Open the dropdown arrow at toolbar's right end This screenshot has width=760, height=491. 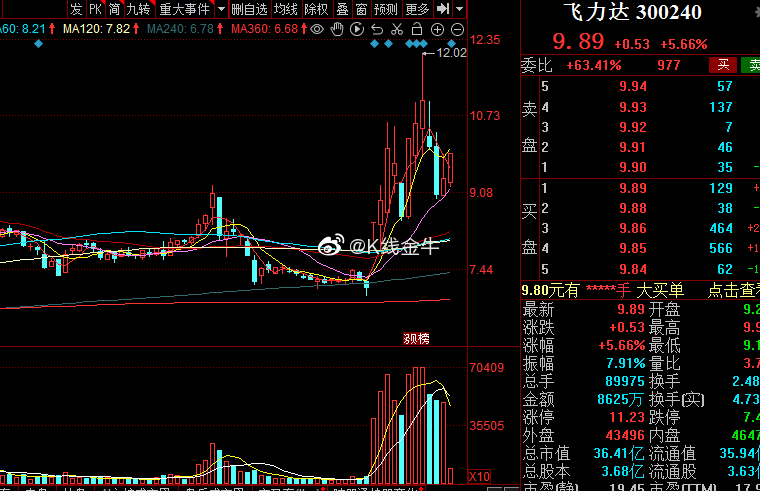tap(459, 9)
